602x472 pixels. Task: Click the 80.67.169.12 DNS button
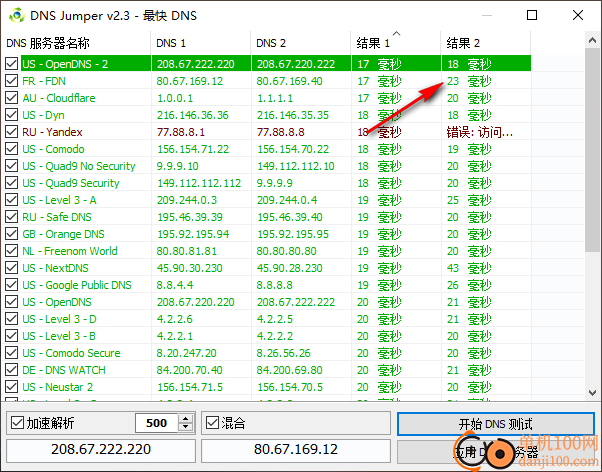point(296,451)
